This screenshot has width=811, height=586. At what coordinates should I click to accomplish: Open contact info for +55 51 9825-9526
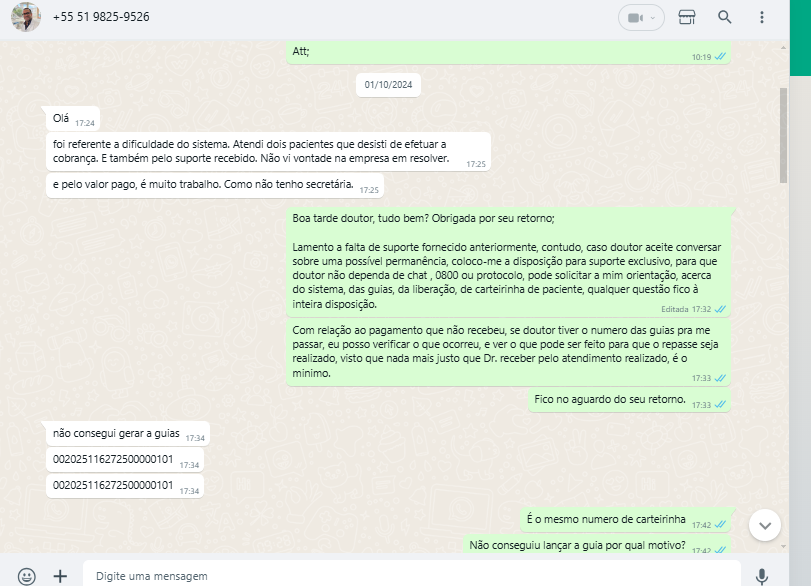101,17
